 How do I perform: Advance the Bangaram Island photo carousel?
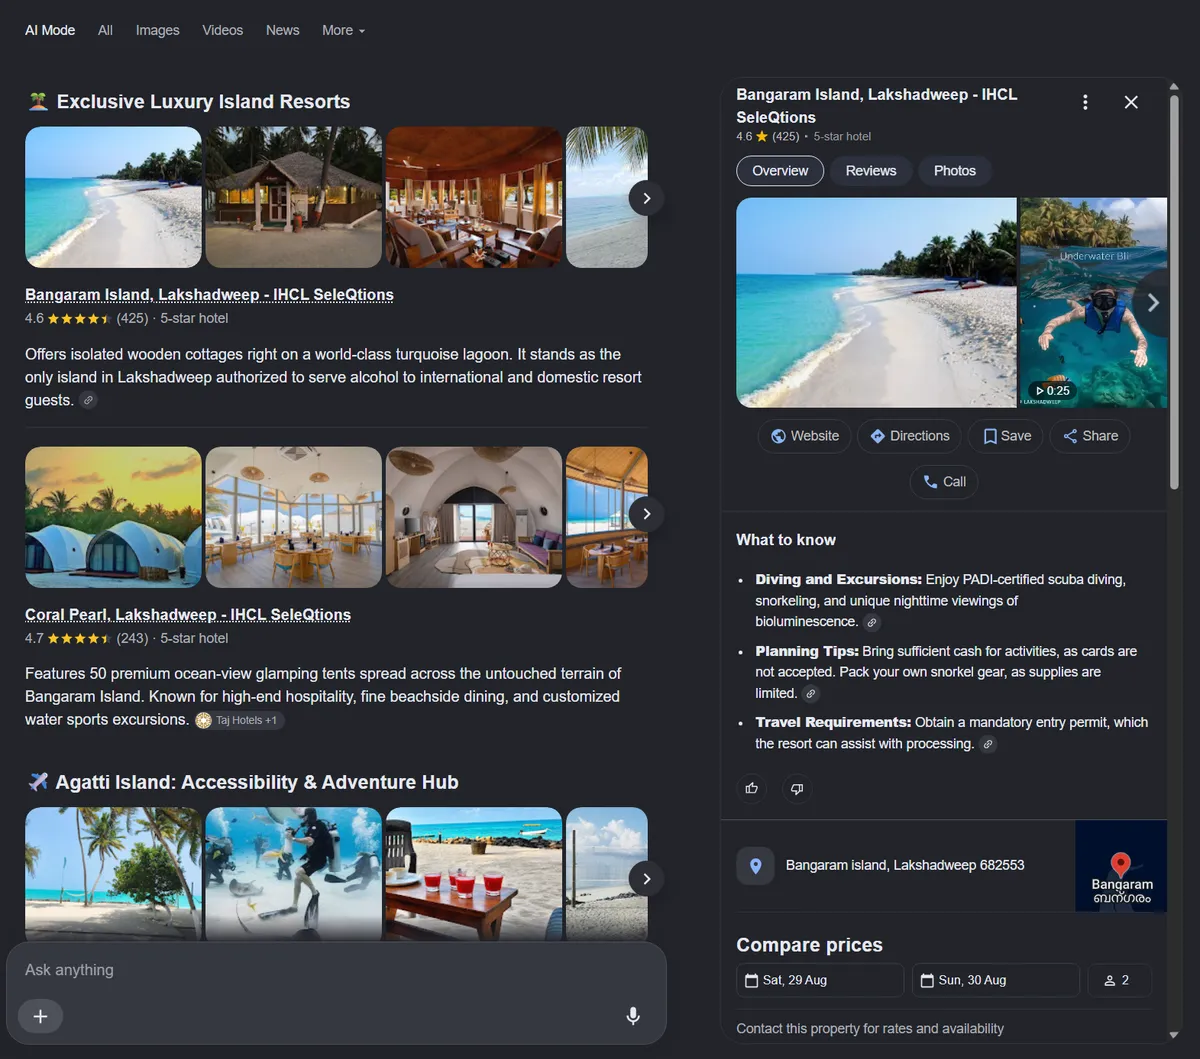coord(646,198)
